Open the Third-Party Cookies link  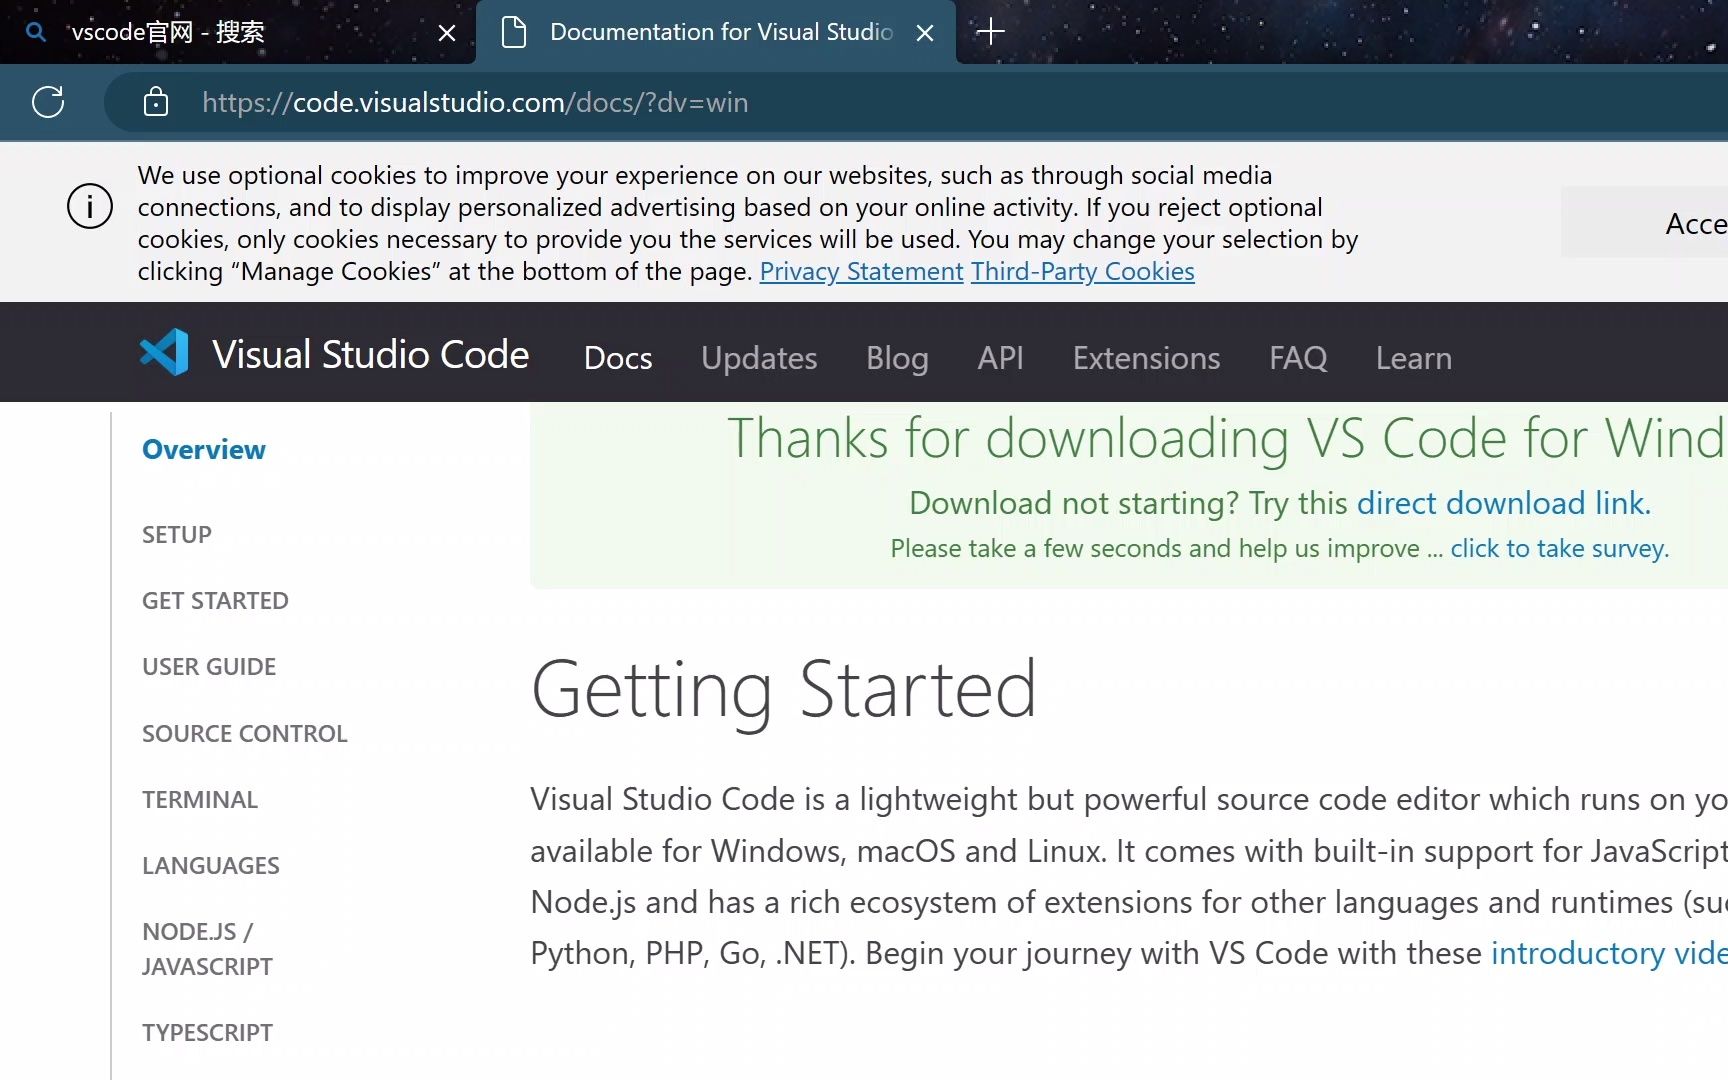point(1083,271)
